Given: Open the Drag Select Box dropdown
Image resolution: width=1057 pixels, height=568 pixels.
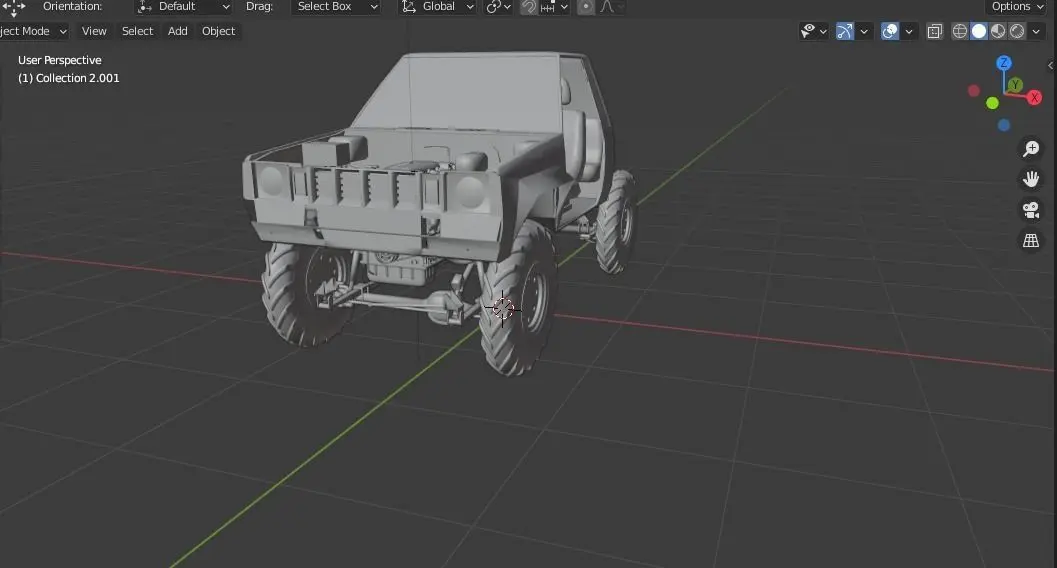Looking at the screenshot, I should (337, 7).
